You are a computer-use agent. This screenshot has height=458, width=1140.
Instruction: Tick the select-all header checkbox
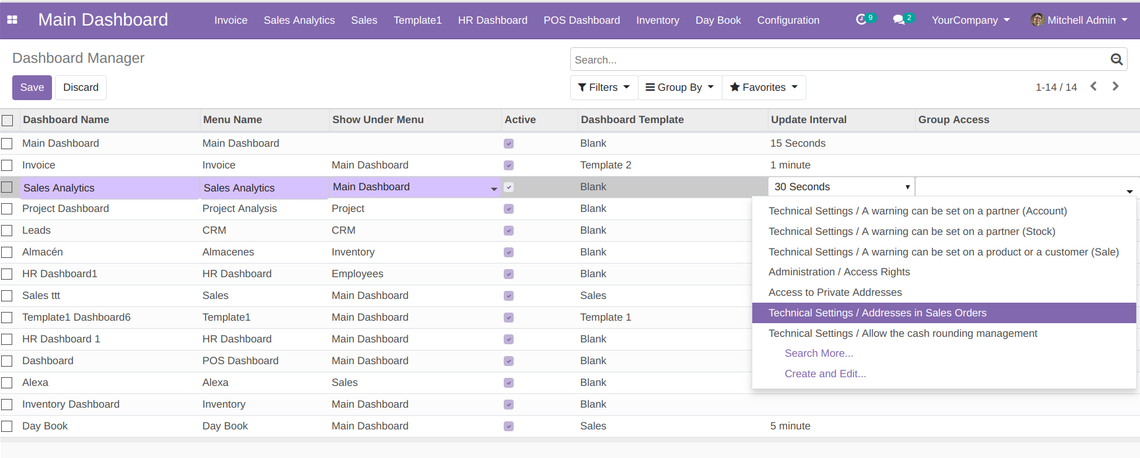tap(8, 120)
